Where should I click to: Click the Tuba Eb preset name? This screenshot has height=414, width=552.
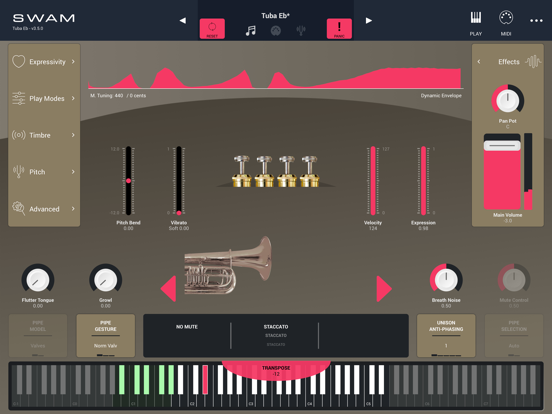coord(275,15)
